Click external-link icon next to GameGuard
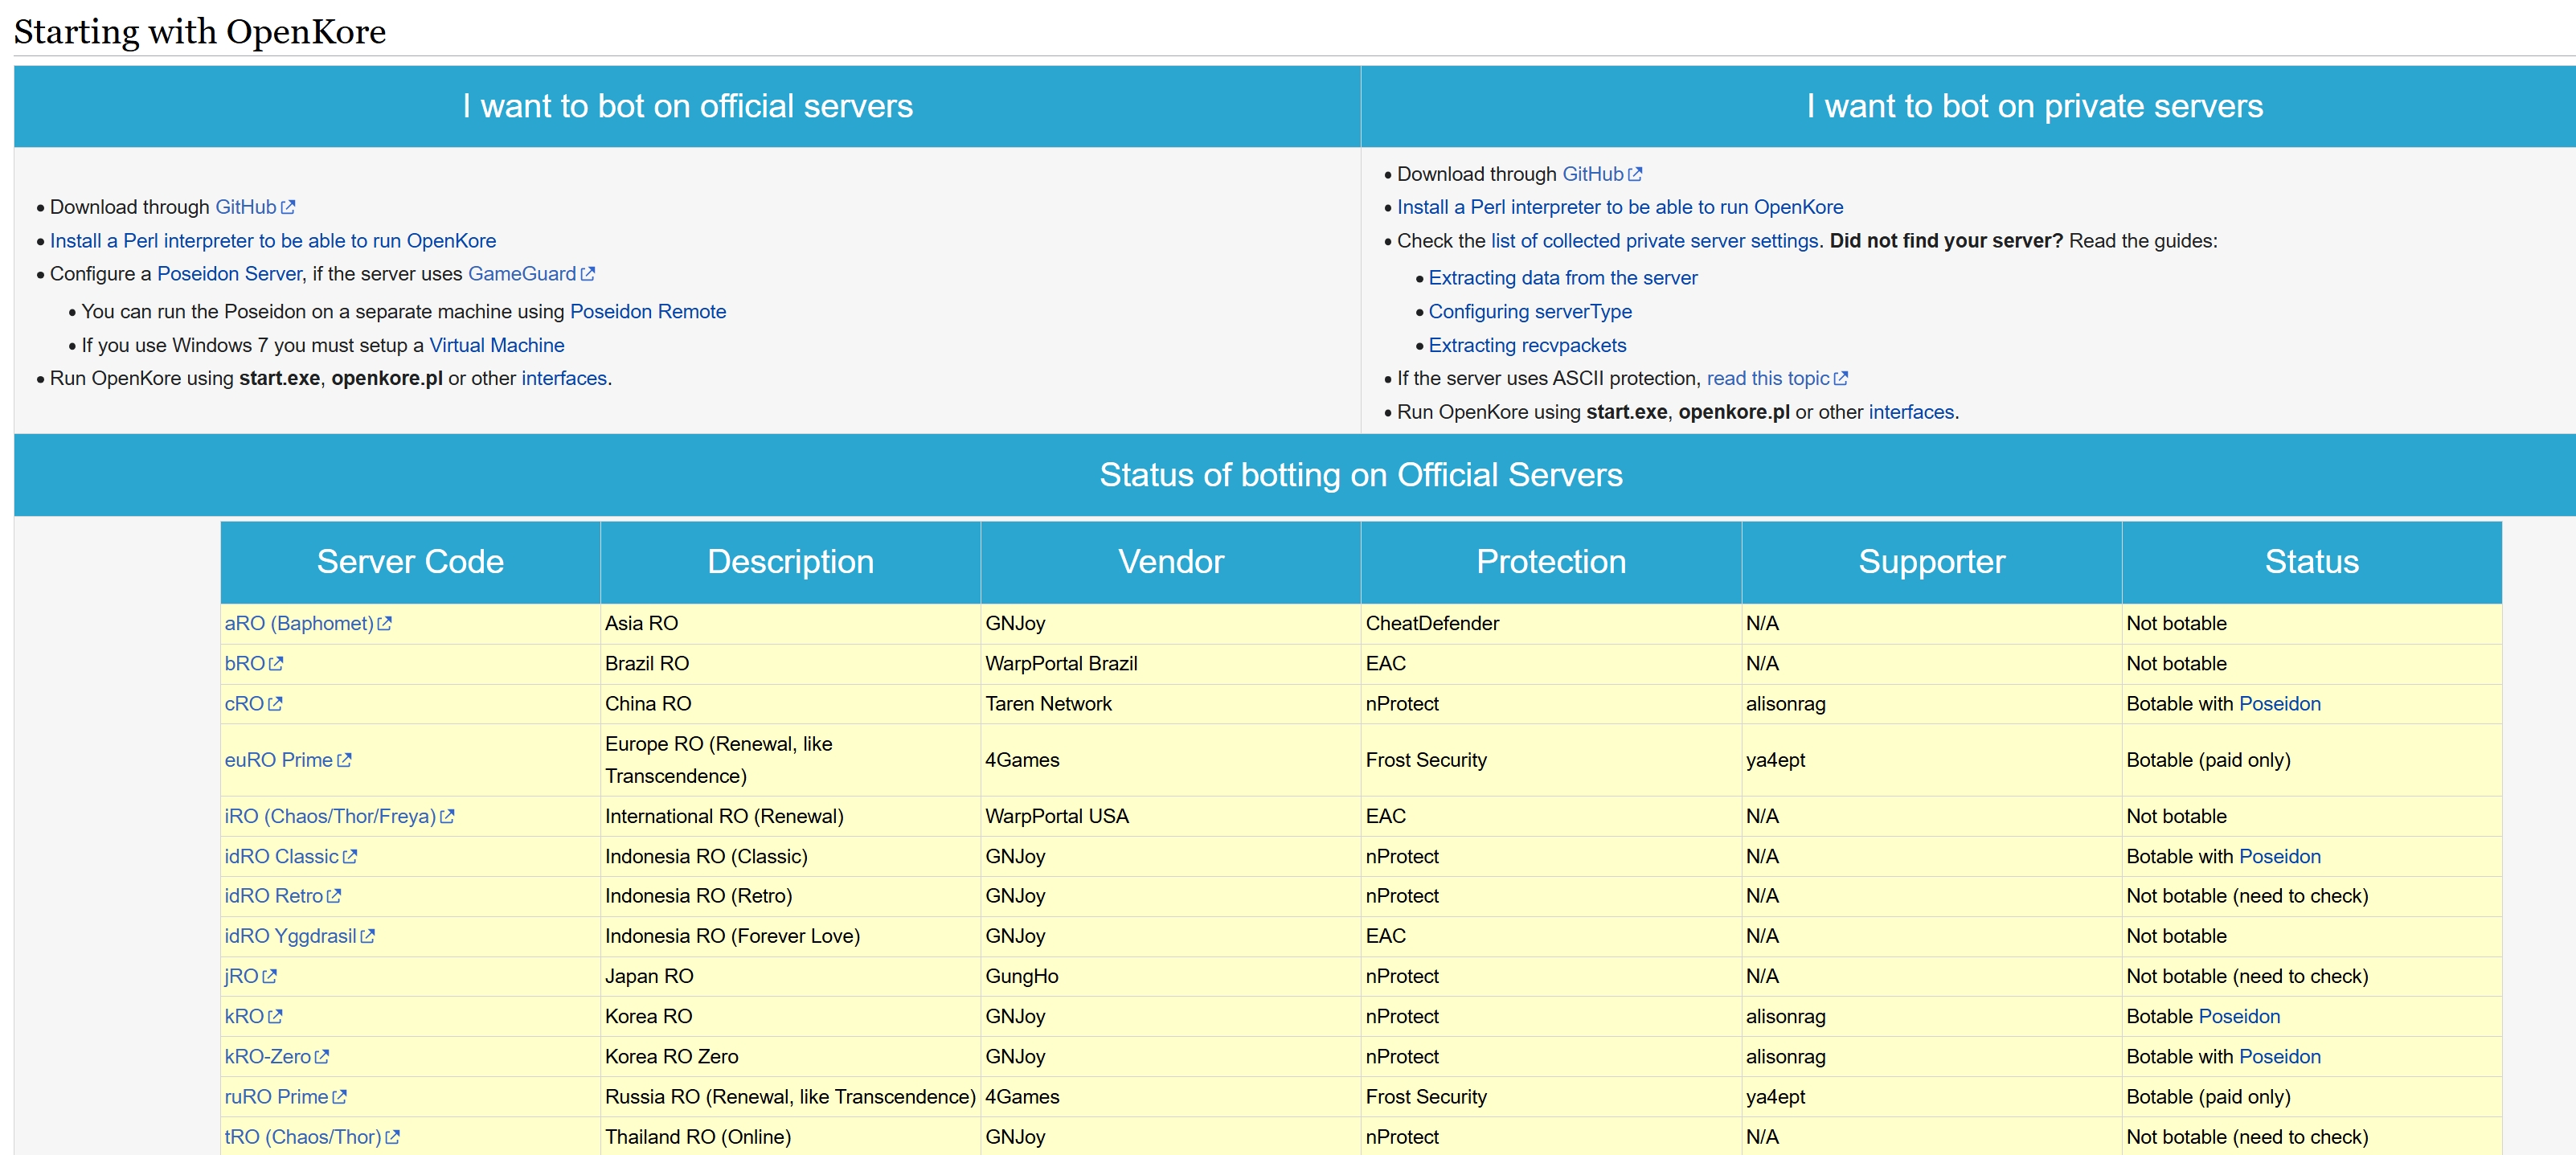The width and height of the screenshot is (2576, 1155). coord(588,274)
